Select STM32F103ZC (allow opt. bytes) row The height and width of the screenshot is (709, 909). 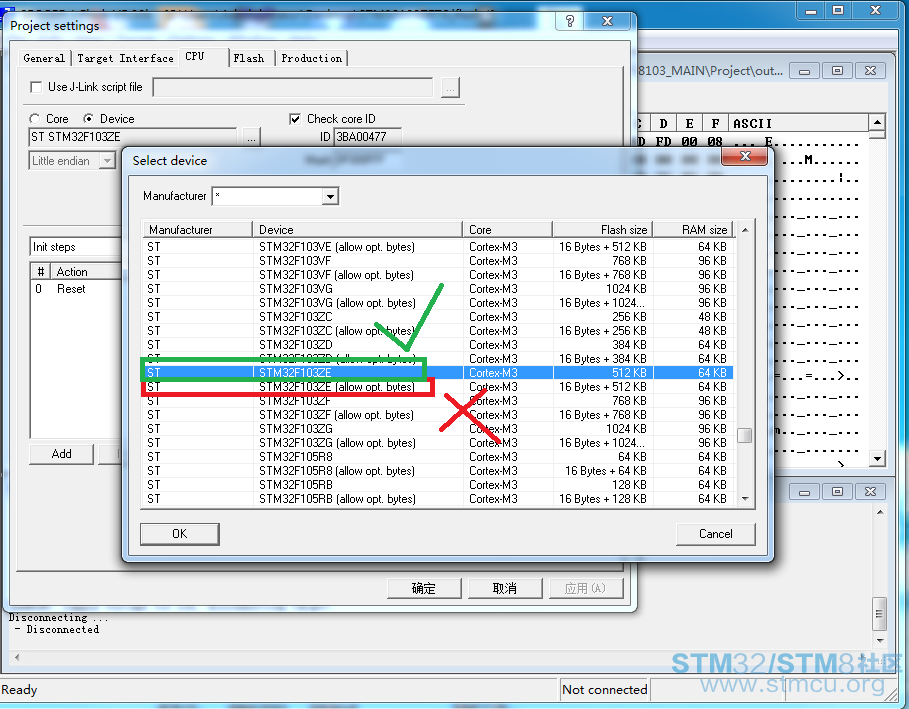[438, 331]
